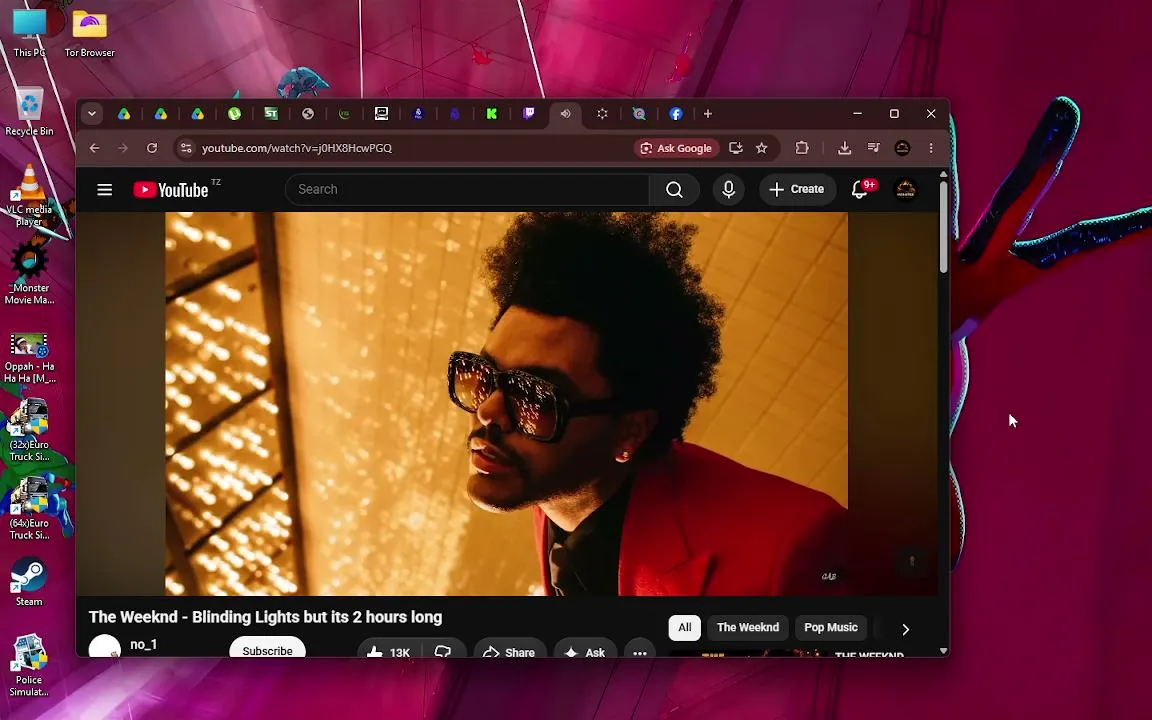Viewport: 1152px width, 720px height.
Task: Reload the page in the browser
Action: [x=152, y=148]
